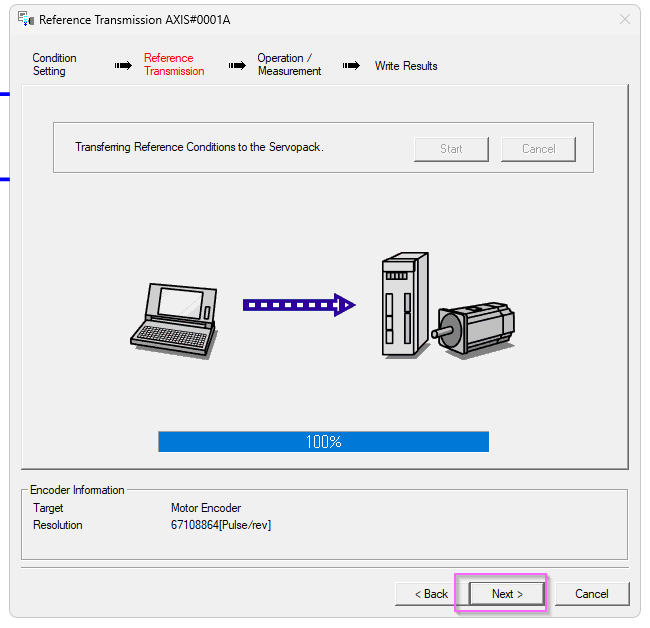
Task: Click the Next > button
Action: click(x=507, y=594)
